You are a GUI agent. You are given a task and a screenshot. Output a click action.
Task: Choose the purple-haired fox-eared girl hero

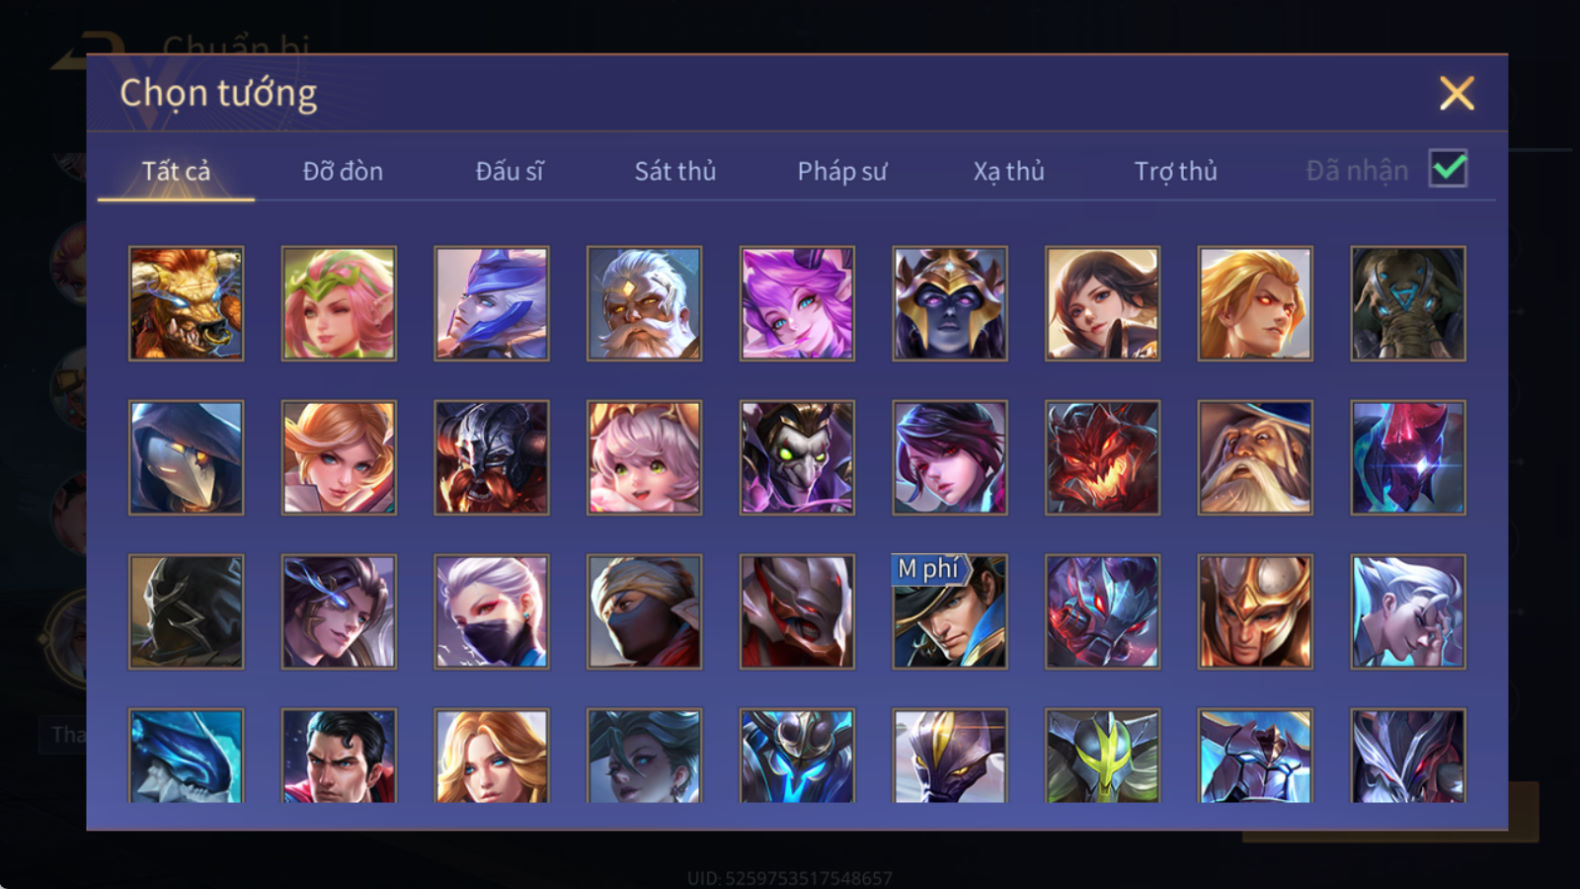click(797, 303)
